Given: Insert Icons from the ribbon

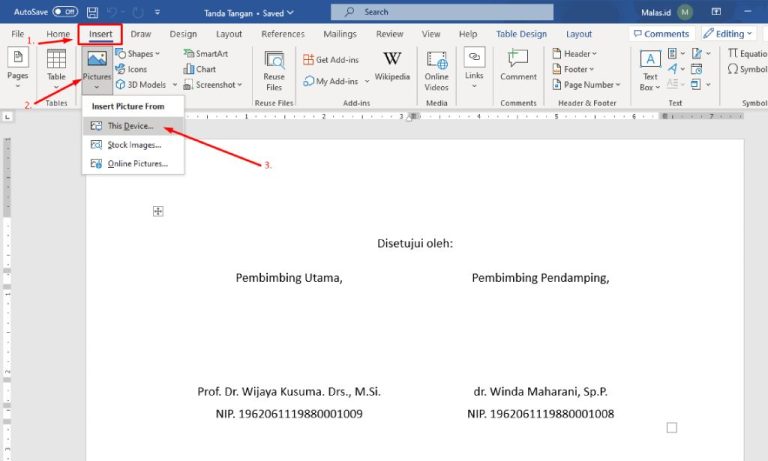Looking at the screenshot, I should [131, 69].
